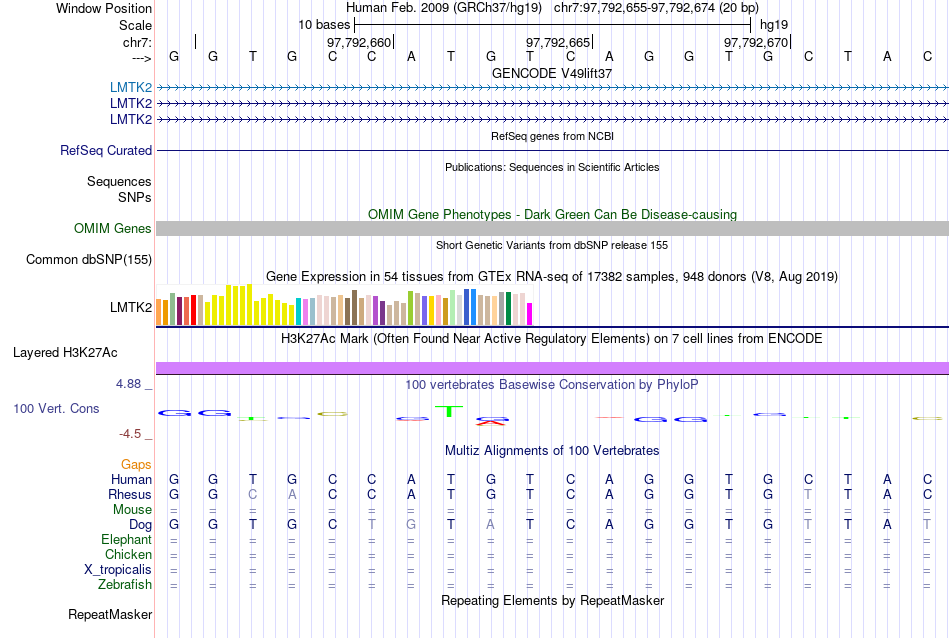
Task: Click the 97,792,665 ruler position
Action: (558, 42)
